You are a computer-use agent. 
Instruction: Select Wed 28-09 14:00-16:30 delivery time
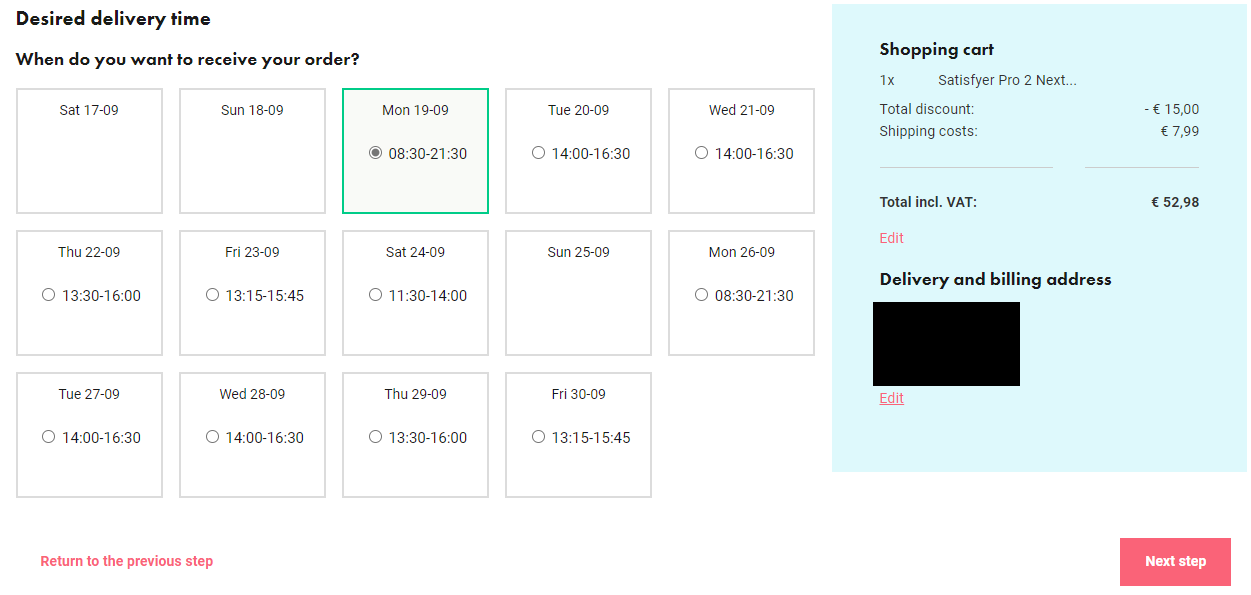click(212, 437)
